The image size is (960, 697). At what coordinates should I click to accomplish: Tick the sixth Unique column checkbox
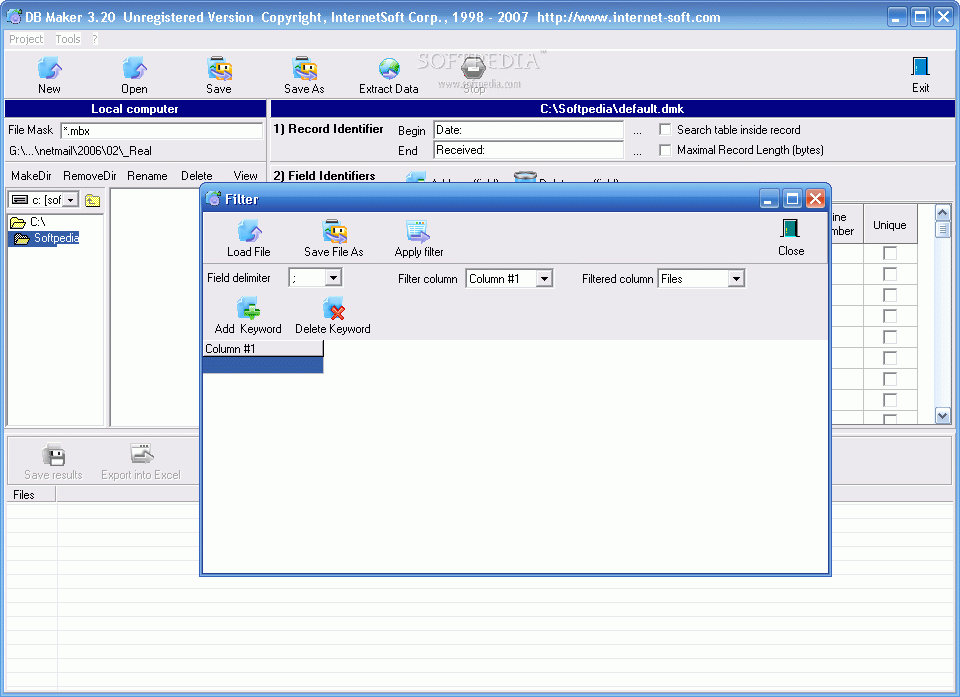(890, 358)
